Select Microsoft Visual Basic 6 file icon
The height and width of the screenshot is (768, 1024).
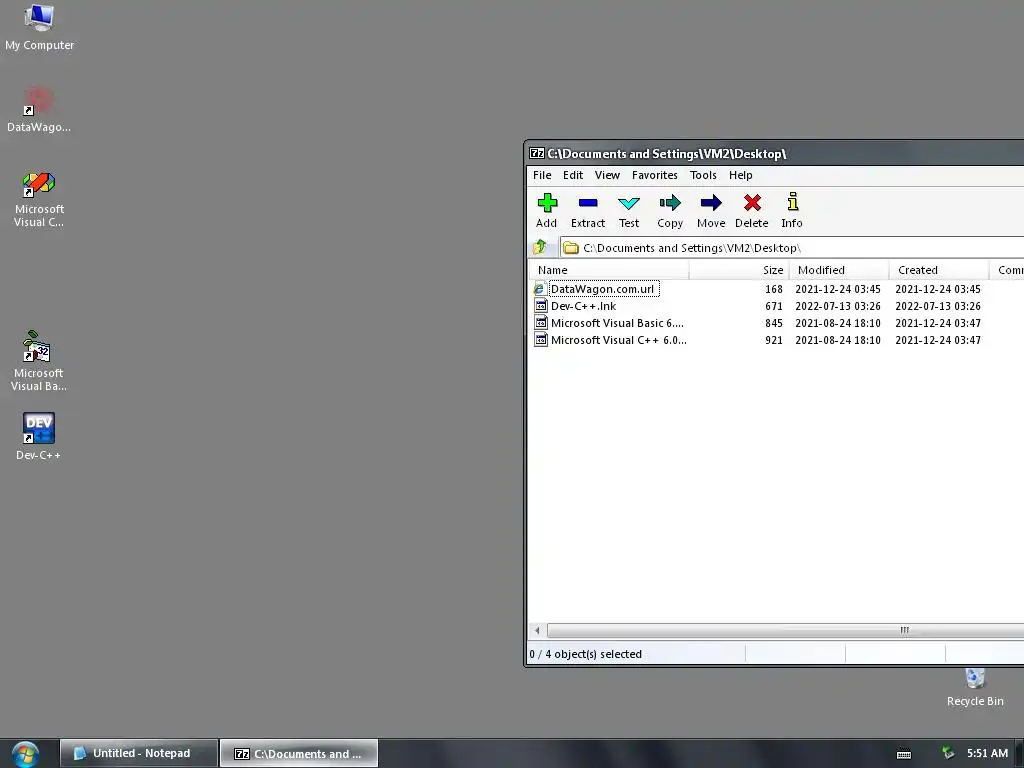541,323
